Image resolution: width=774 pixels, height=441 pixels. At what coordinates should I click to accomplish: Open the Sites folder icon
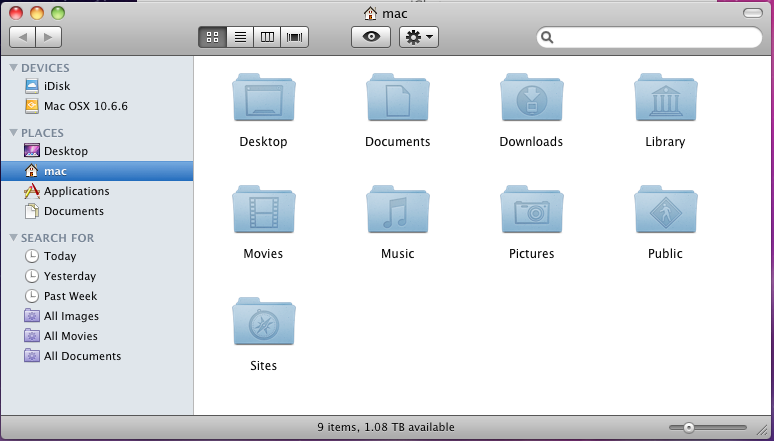264,322
